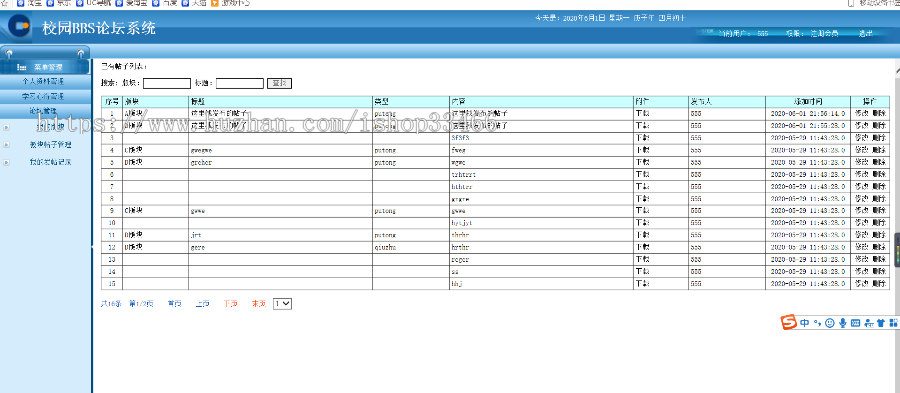Focus the 板块 search input field

167,84
